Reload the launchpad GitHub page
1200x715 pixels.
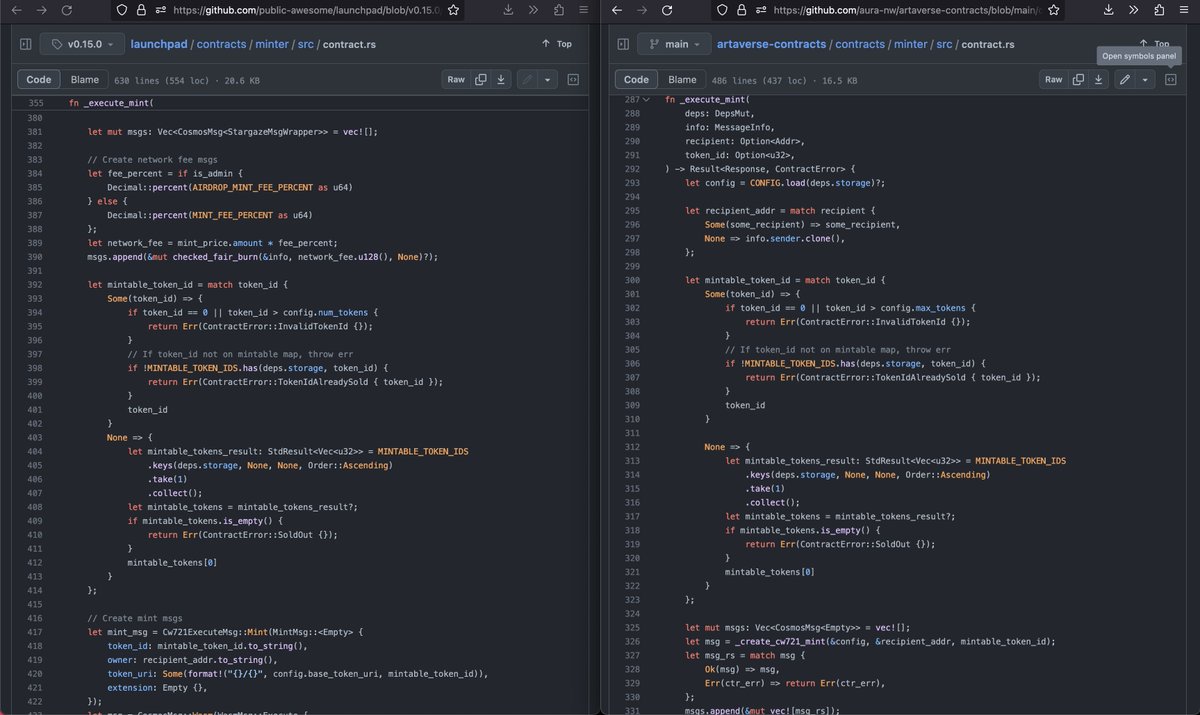(x=67, y=10)
